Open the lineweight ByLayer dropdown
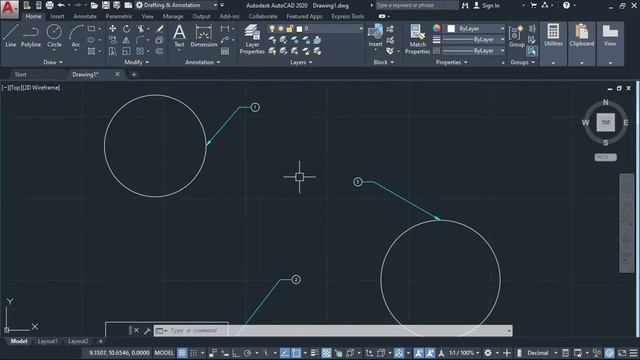 click(x=474, y=40)
